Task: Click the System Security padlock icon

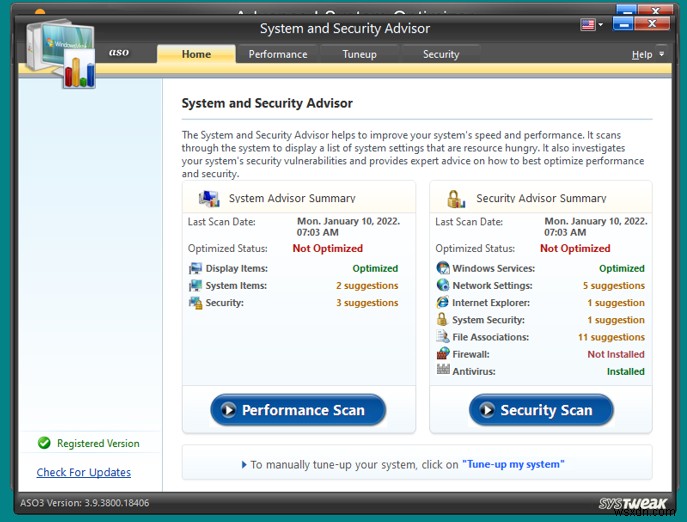Action: (x=443, y=320)
